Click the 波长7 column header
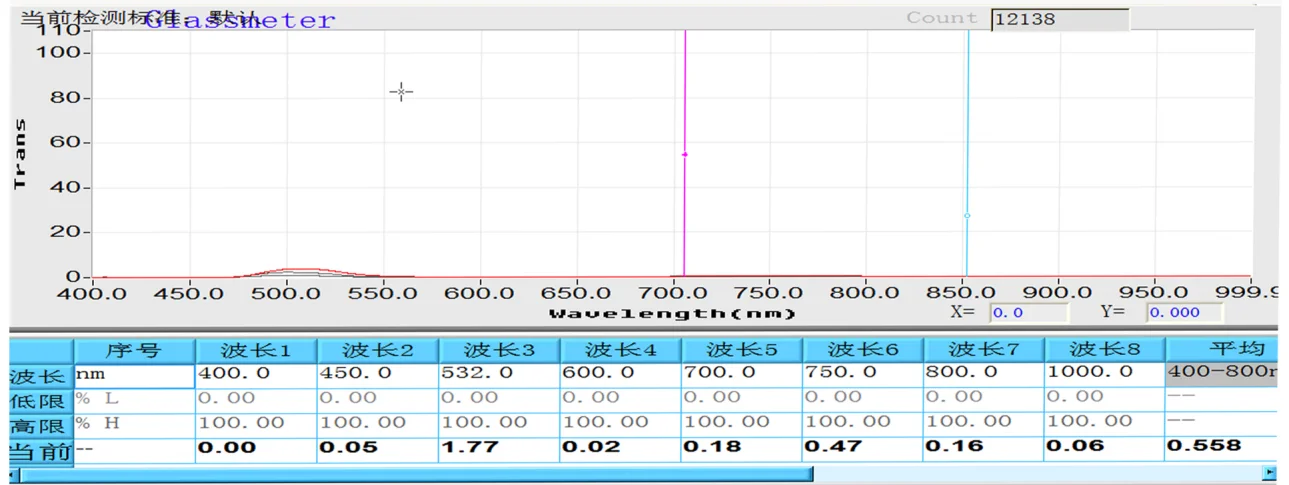The width and height of the screenshot is (1289, 485). [x=984, y=350]
